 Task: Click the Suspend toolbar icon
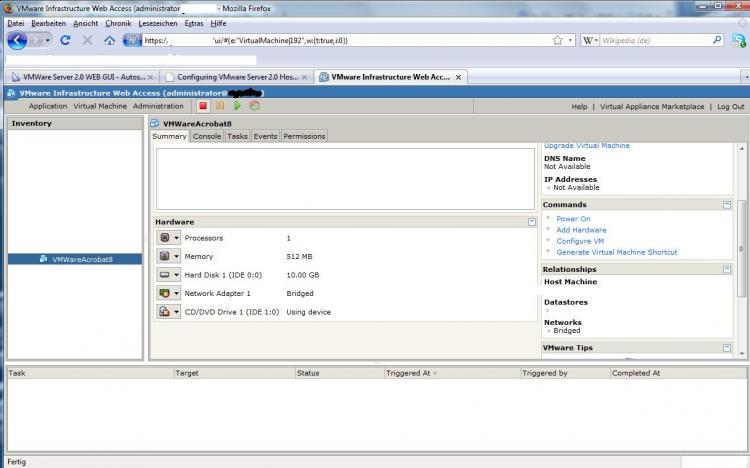220,106
